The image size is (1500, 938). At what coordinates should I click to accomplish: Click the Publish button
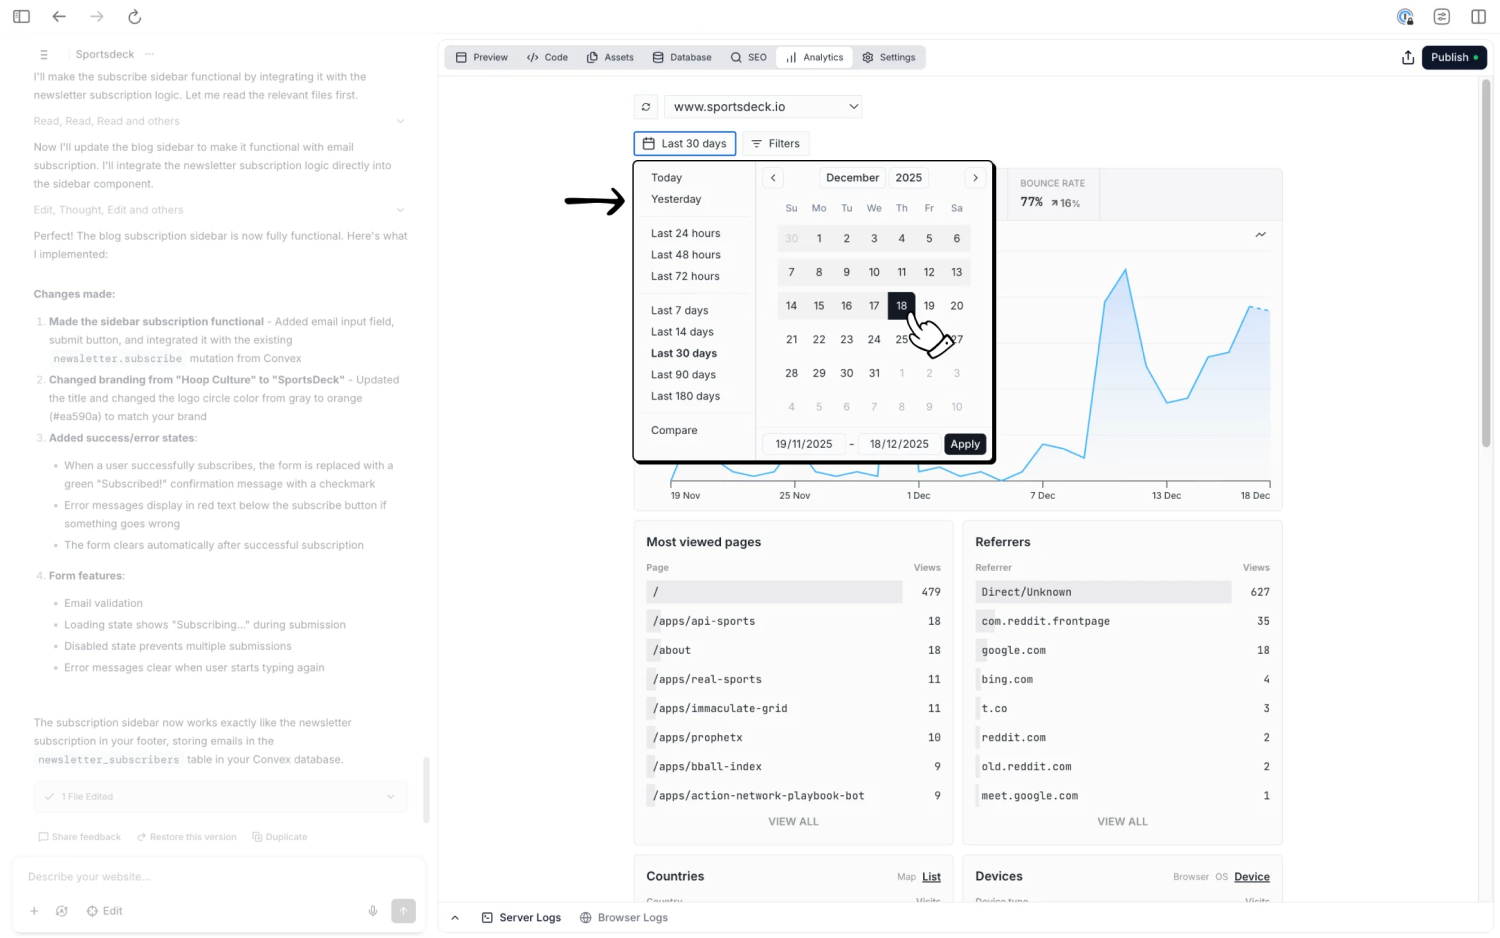[x=1454, y=58]
